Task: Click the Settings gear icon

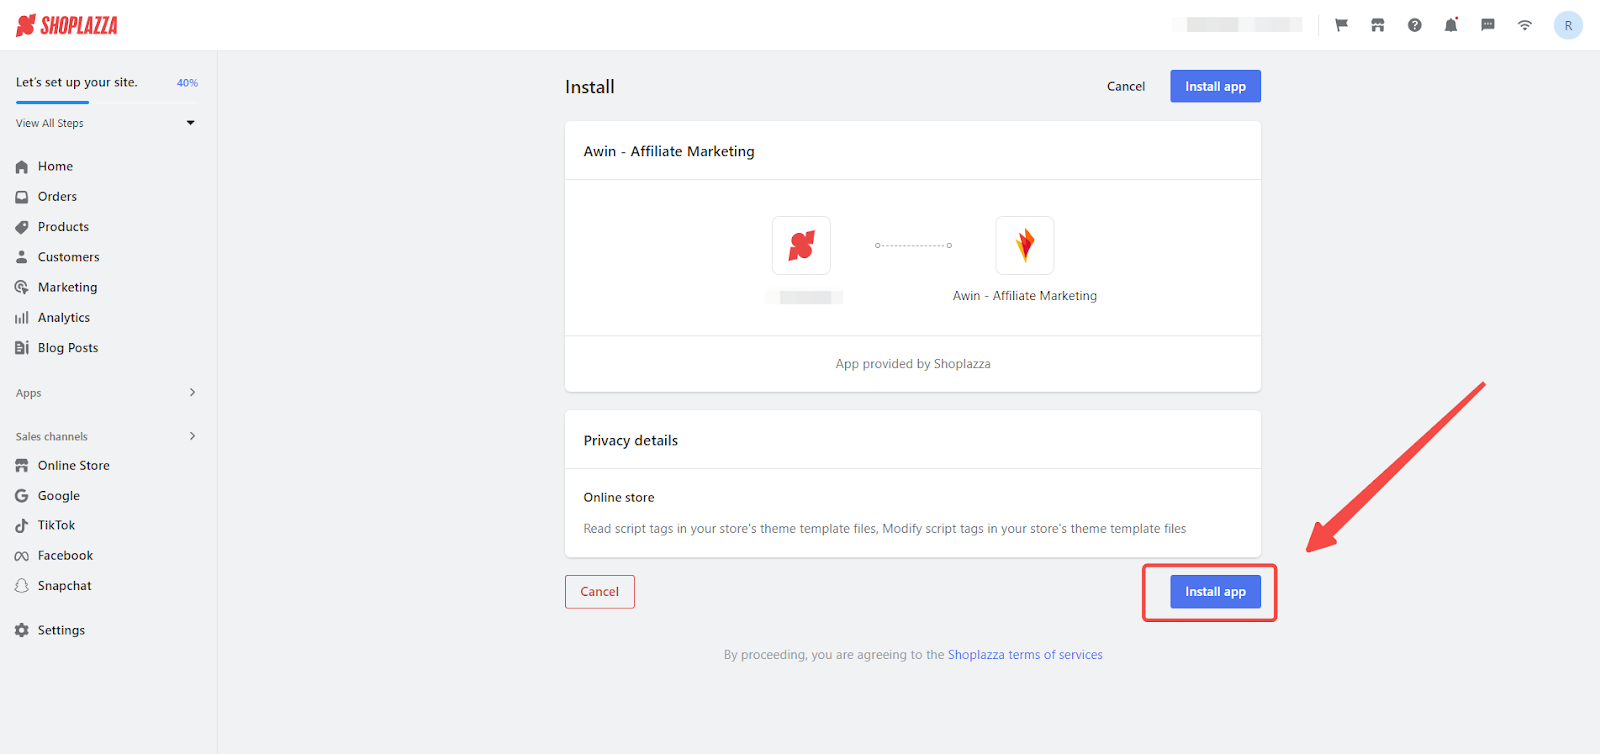Action: click(x=21, y=630)
